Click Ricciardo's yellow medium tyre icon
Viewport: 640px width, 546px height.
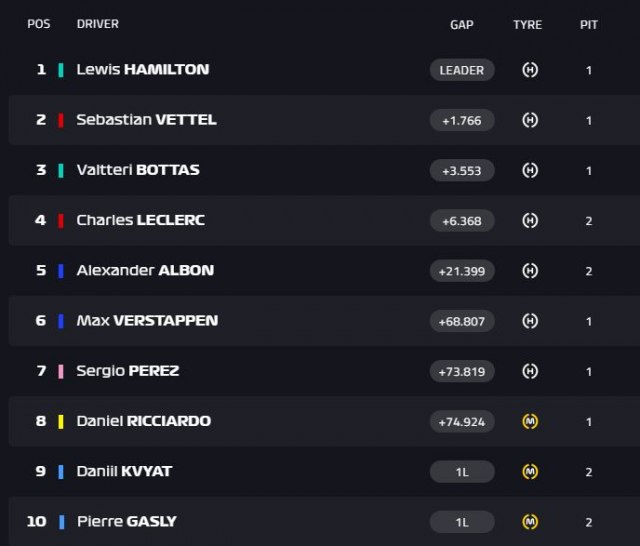point(530,421)
